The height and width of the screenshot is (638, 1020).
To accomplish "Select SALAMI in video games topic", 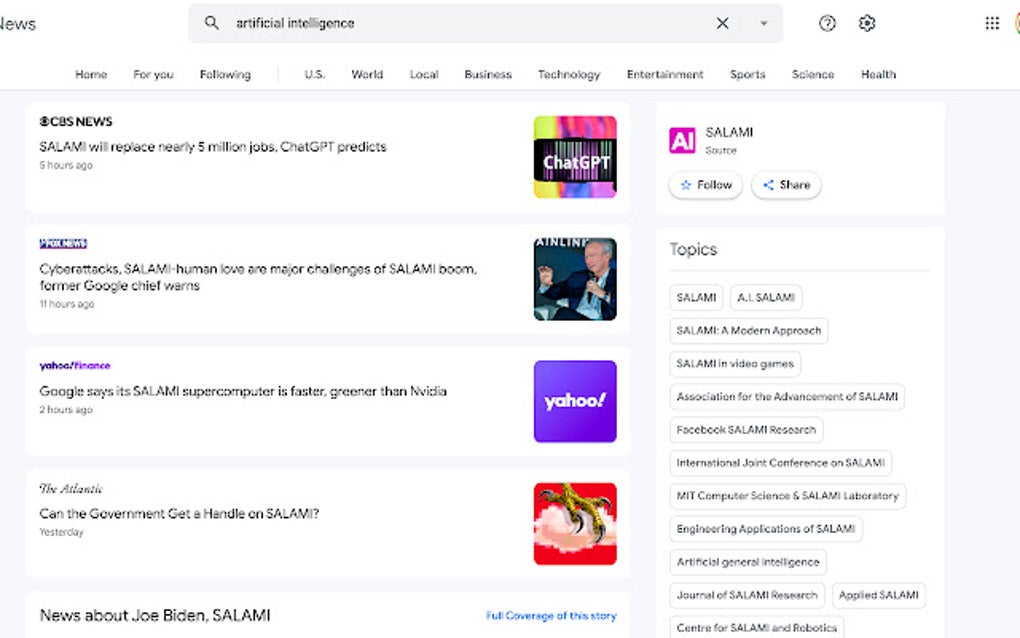I will [x=735, y=364].
